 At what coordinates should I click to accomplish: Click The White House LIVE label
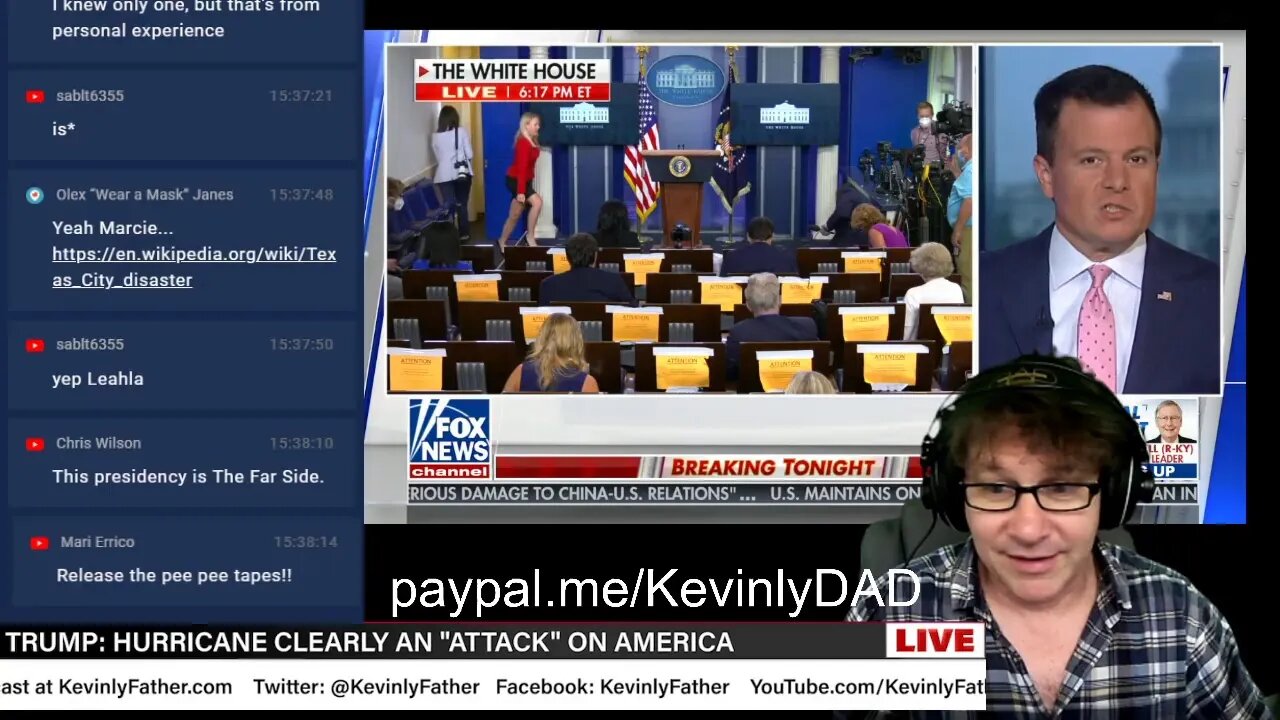pyautogui.click(x=512, y=80)
